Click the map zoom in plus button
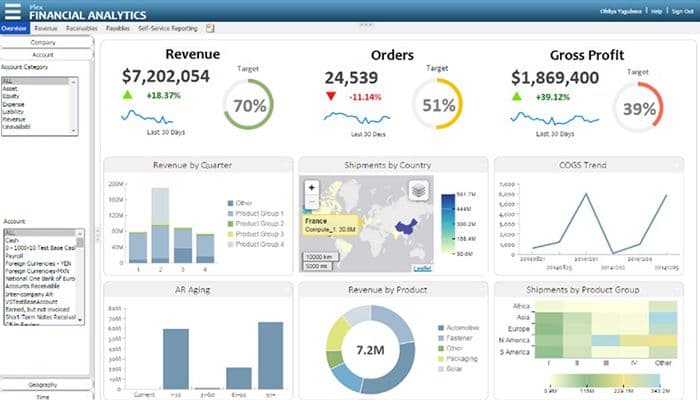 [311, 187]
